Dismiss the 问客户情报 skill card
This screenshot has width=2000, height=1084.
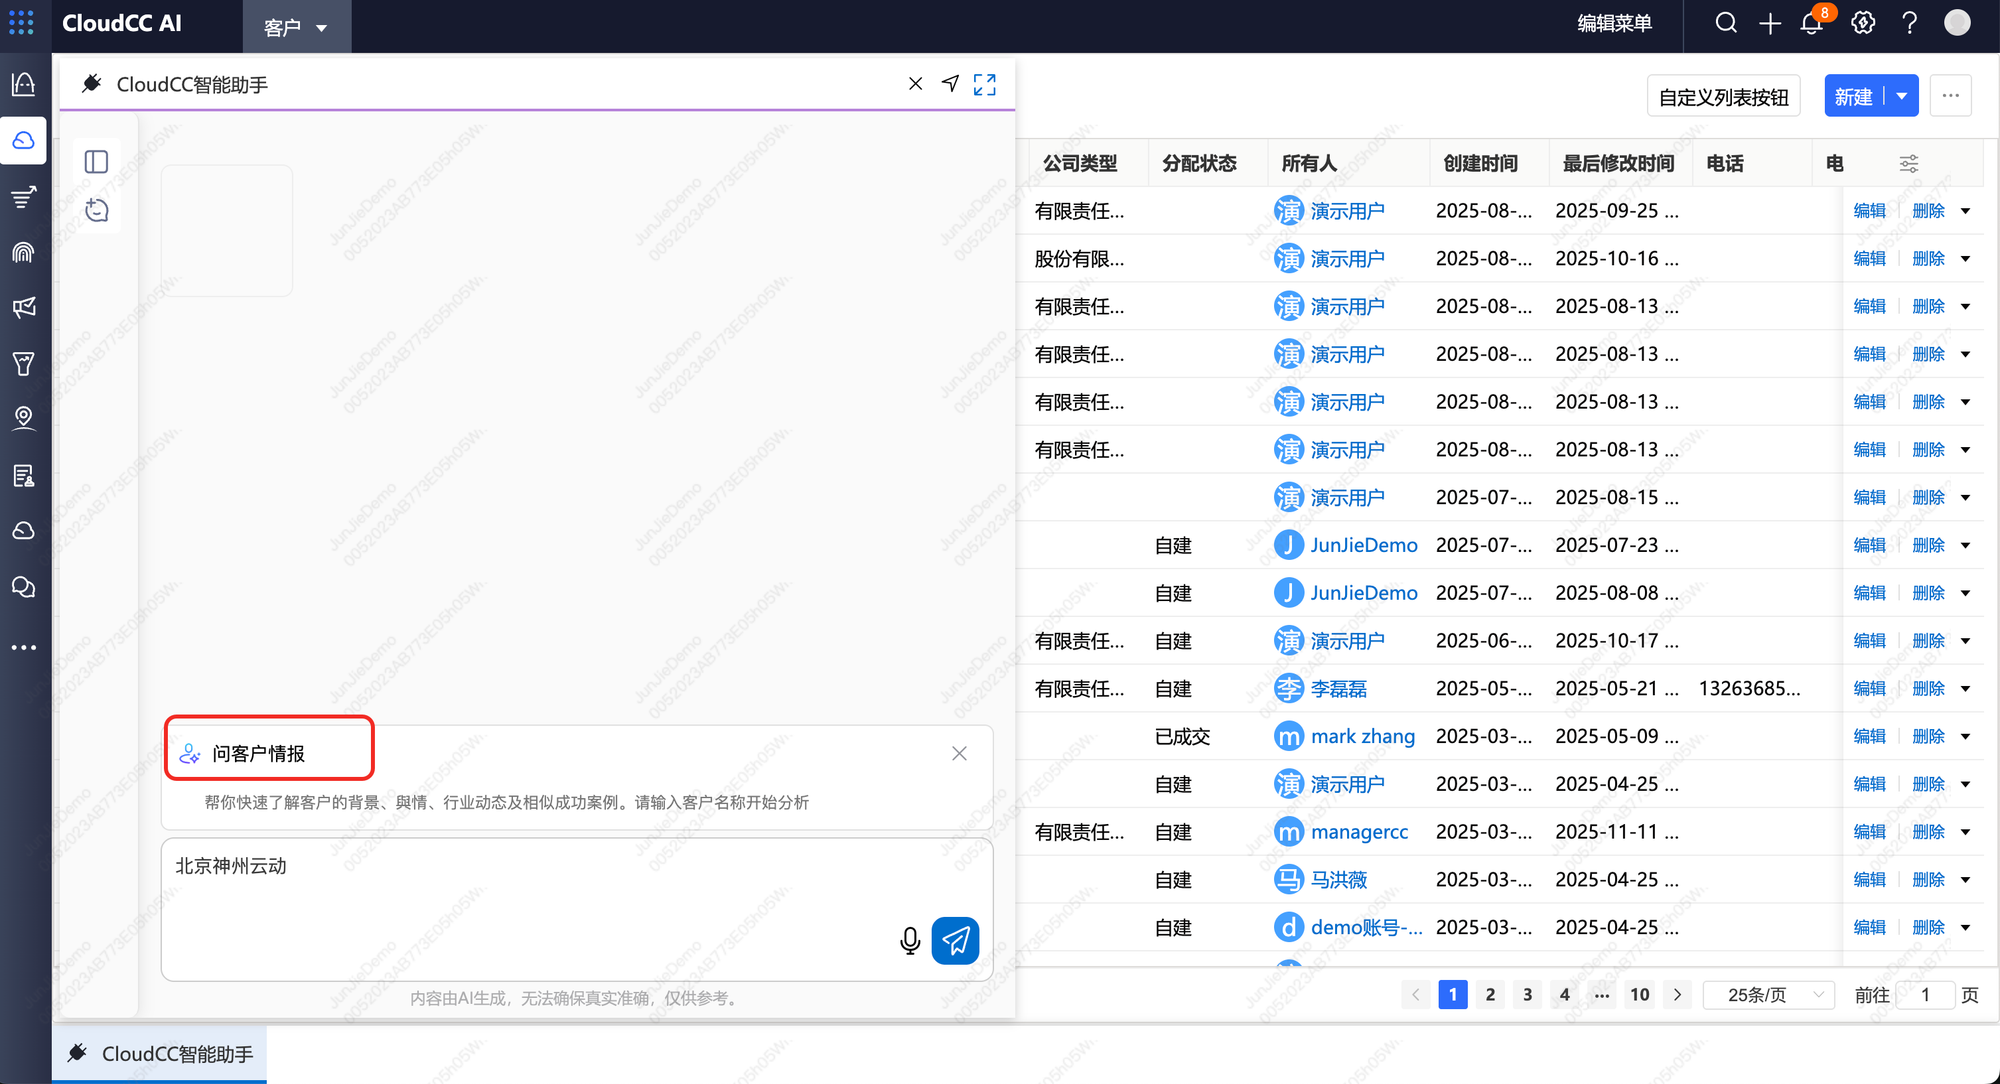[959, 754]
